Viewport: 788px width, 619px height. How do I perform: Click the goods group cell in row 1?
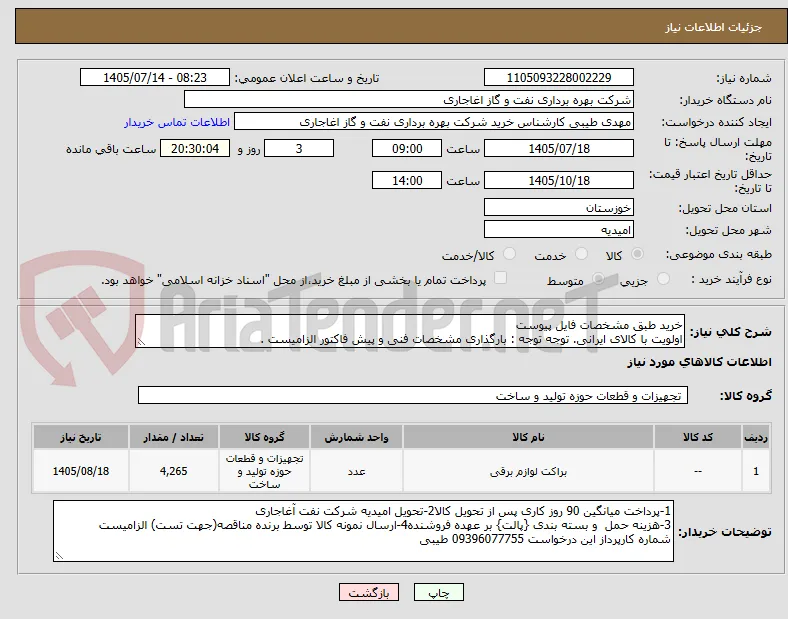click(x=264, y=471)
